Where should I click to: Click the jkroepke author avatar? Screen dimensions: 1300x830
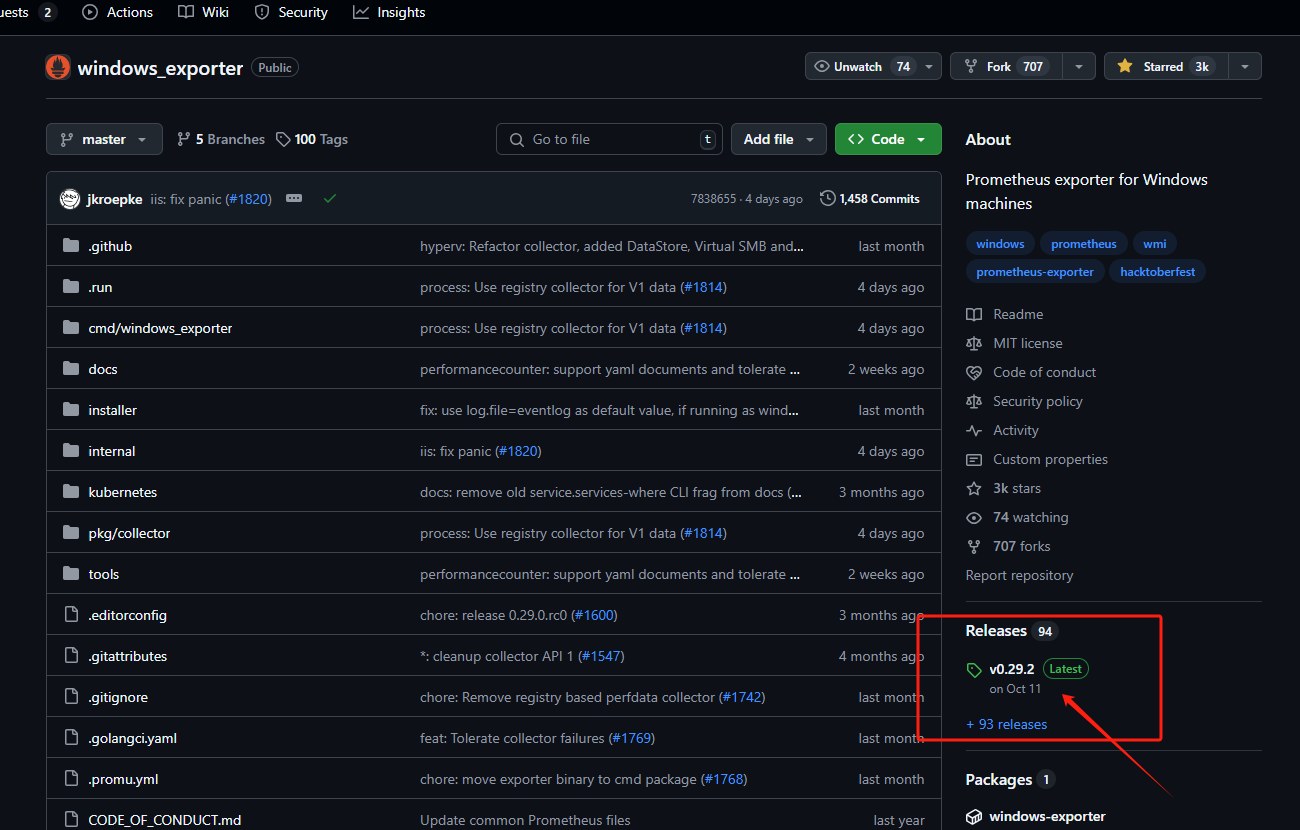[x=69, y=199]
